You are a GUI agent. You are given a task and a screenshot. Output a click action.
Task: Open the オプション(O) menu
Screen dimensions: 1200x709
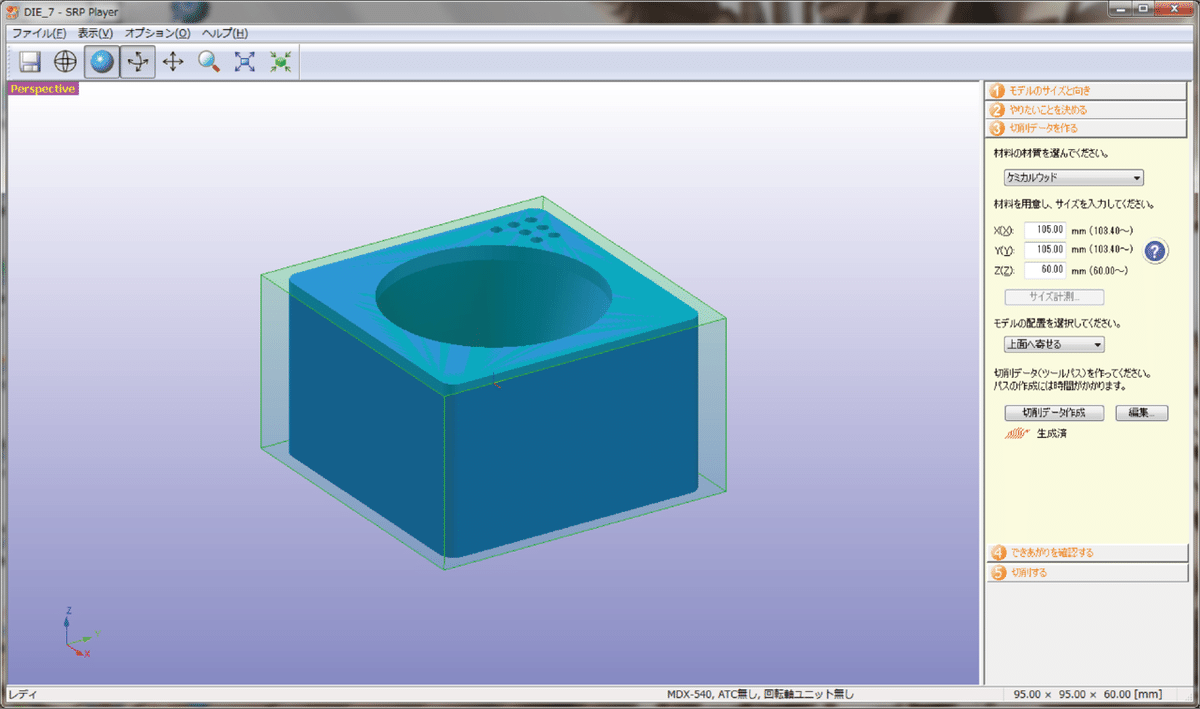point(157,33)
